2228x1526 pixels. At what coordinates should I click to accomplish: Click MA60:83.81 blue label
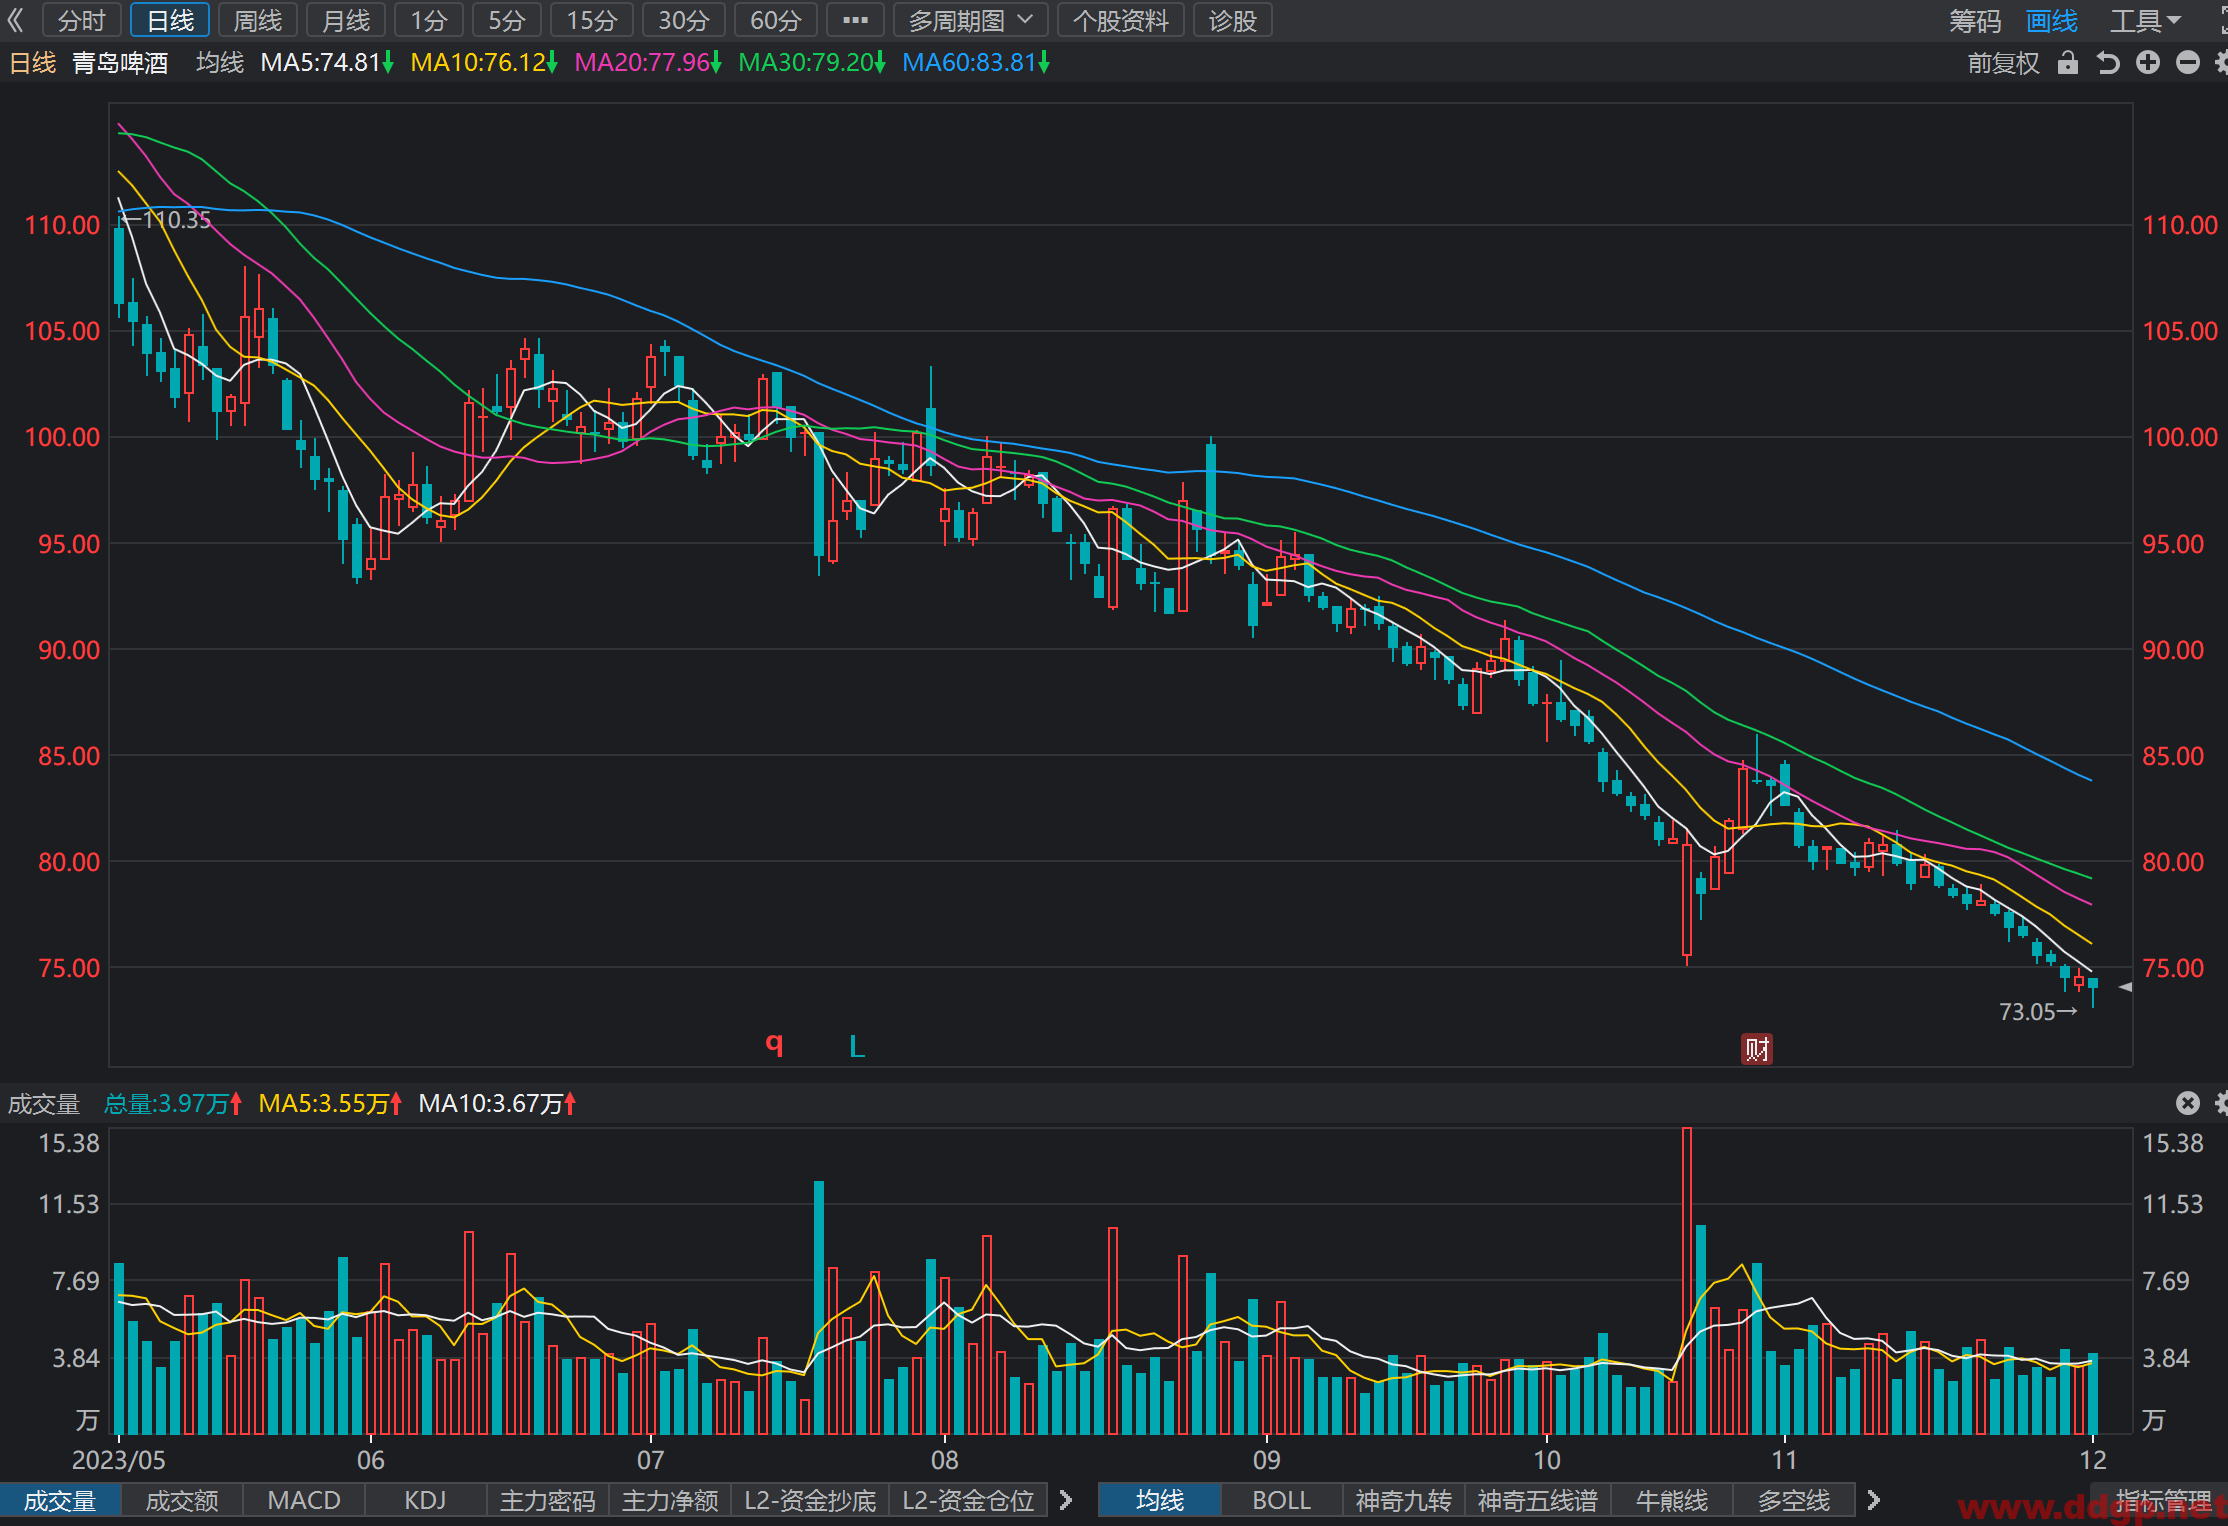click(976, 63)
